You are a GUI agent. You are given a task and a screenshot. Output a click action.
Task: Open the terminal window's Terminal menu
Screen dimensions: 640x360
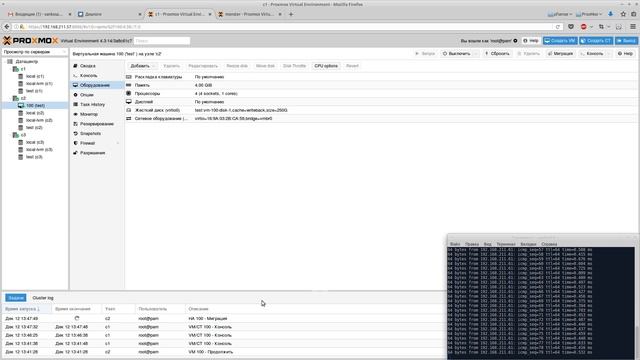(x=506, y=244)
